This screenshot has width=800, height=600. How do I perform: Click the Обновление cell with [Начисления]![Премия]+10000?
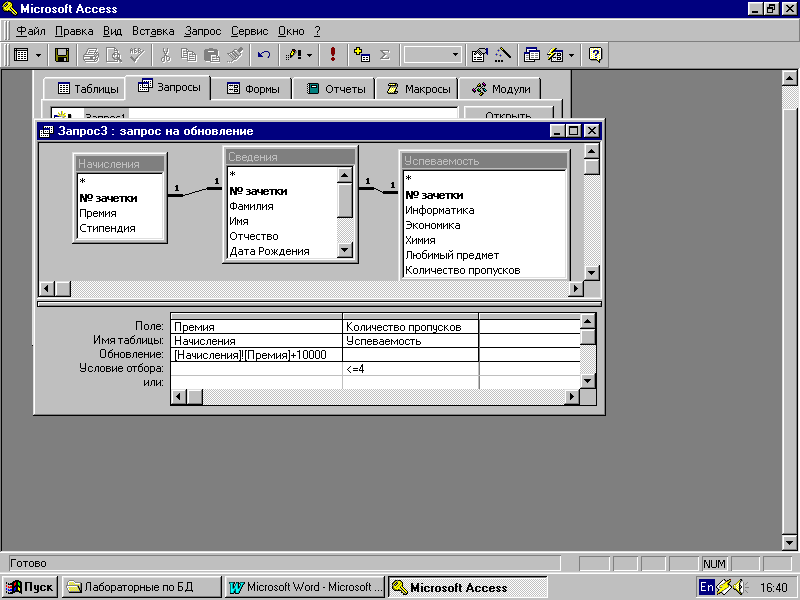point(257,355)
